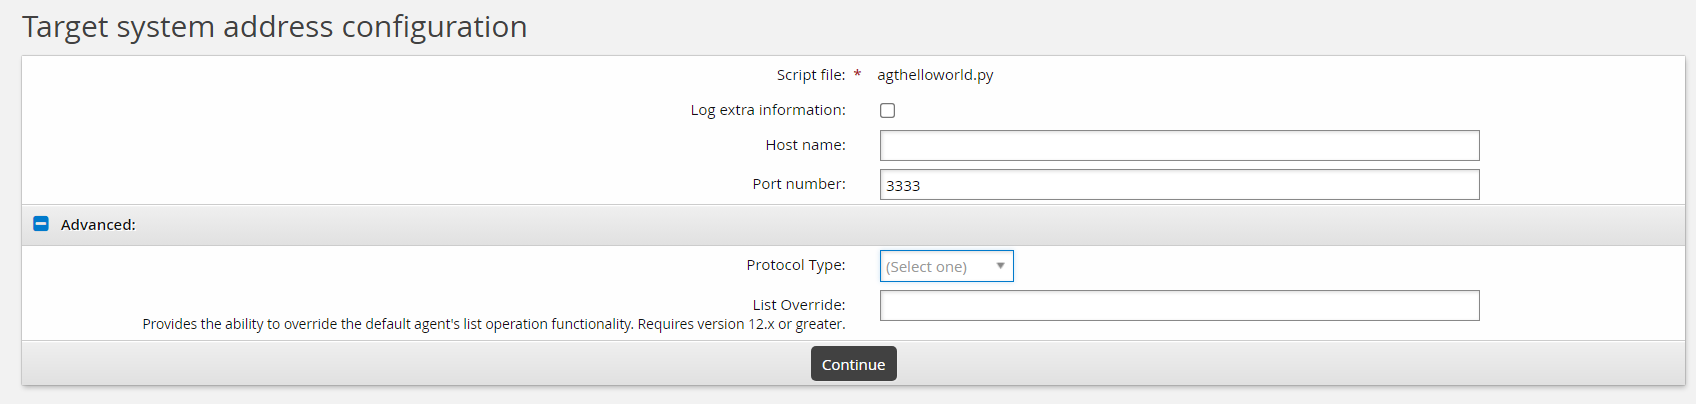Collapse the Advanced section minus icon
This screenshot has width=1696, height=404.
(x=41, y=224)
